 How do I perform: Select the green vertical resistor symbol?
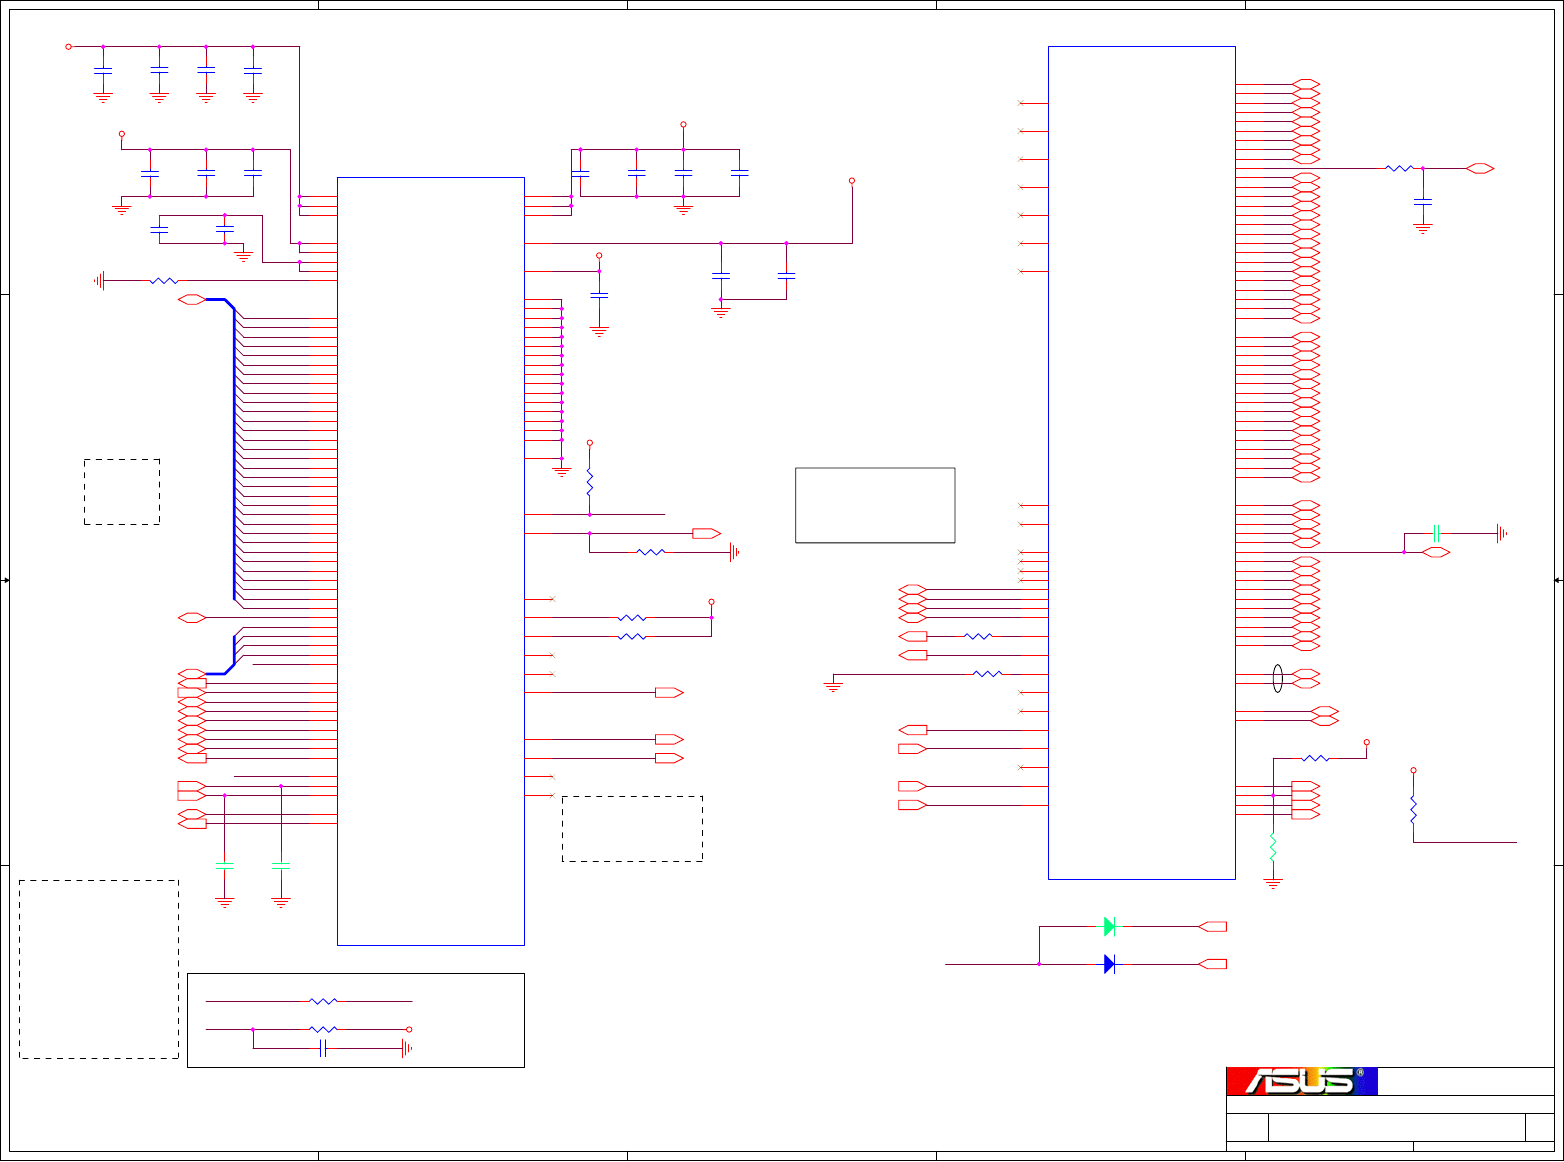point(1273,848)
